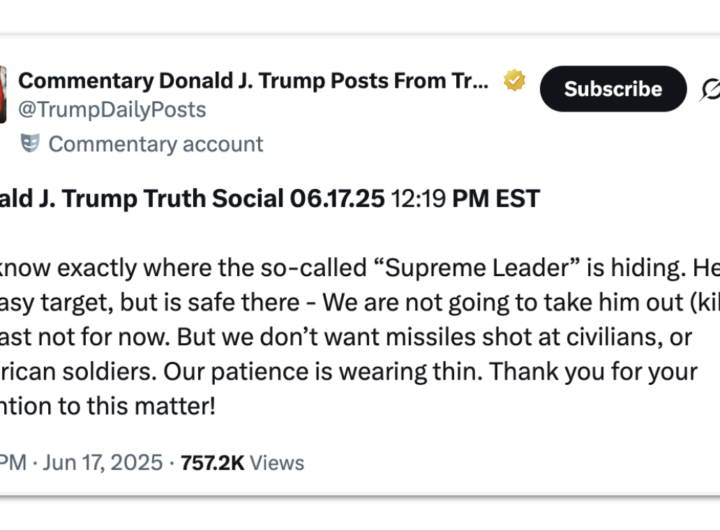Click the "Views" label
The height and width of the screenshot is (530, 720).
(277, 462)
